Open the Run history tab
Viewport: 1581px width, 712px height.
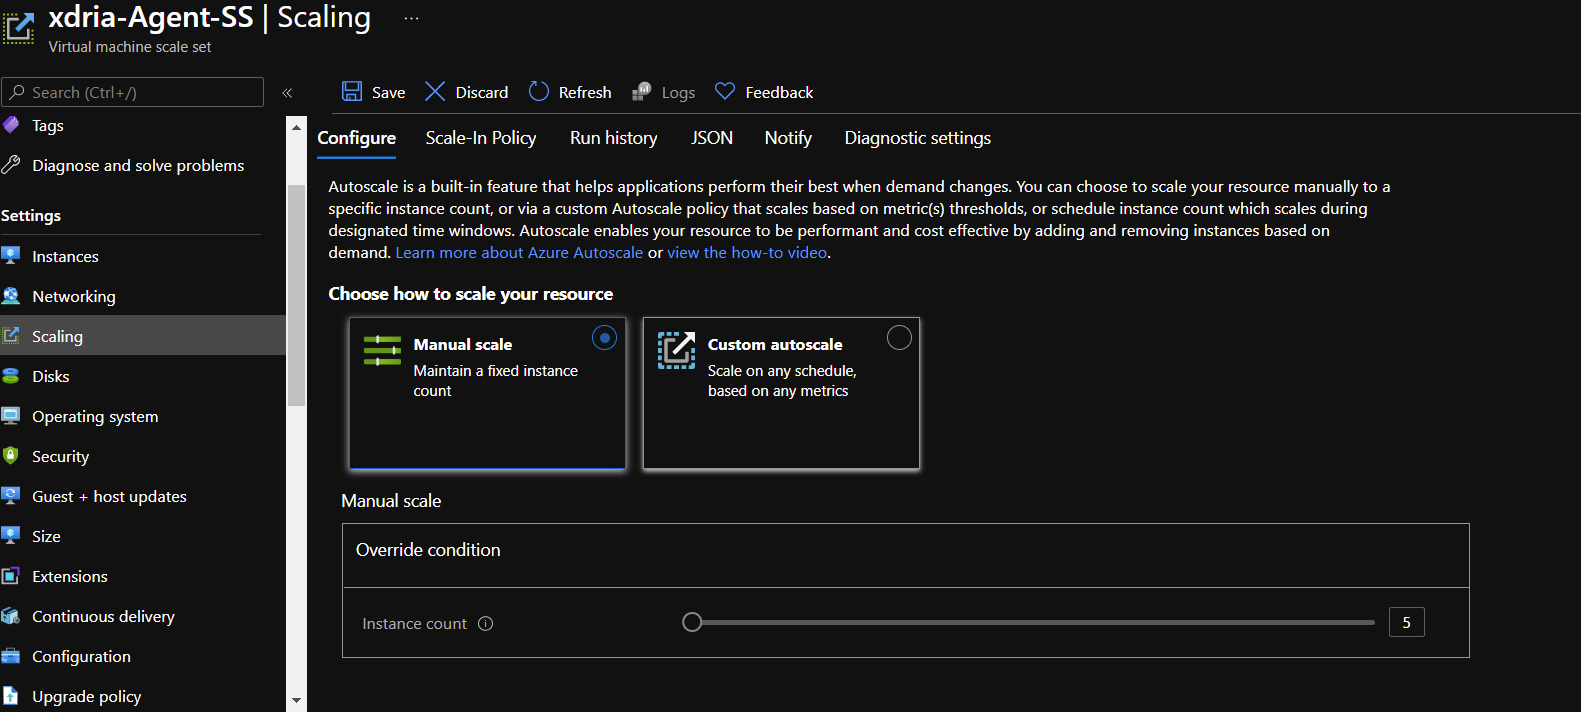(x=614, y=138)
